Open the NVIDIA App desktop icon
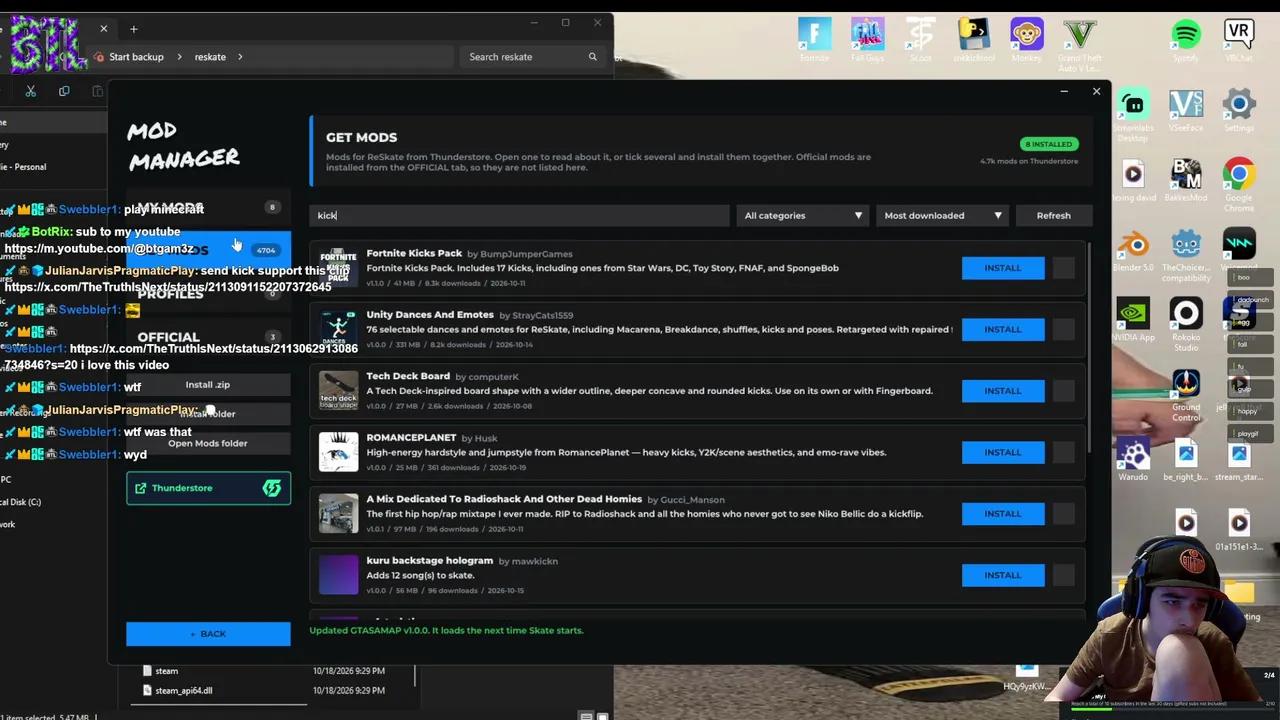 [1133, 320]
